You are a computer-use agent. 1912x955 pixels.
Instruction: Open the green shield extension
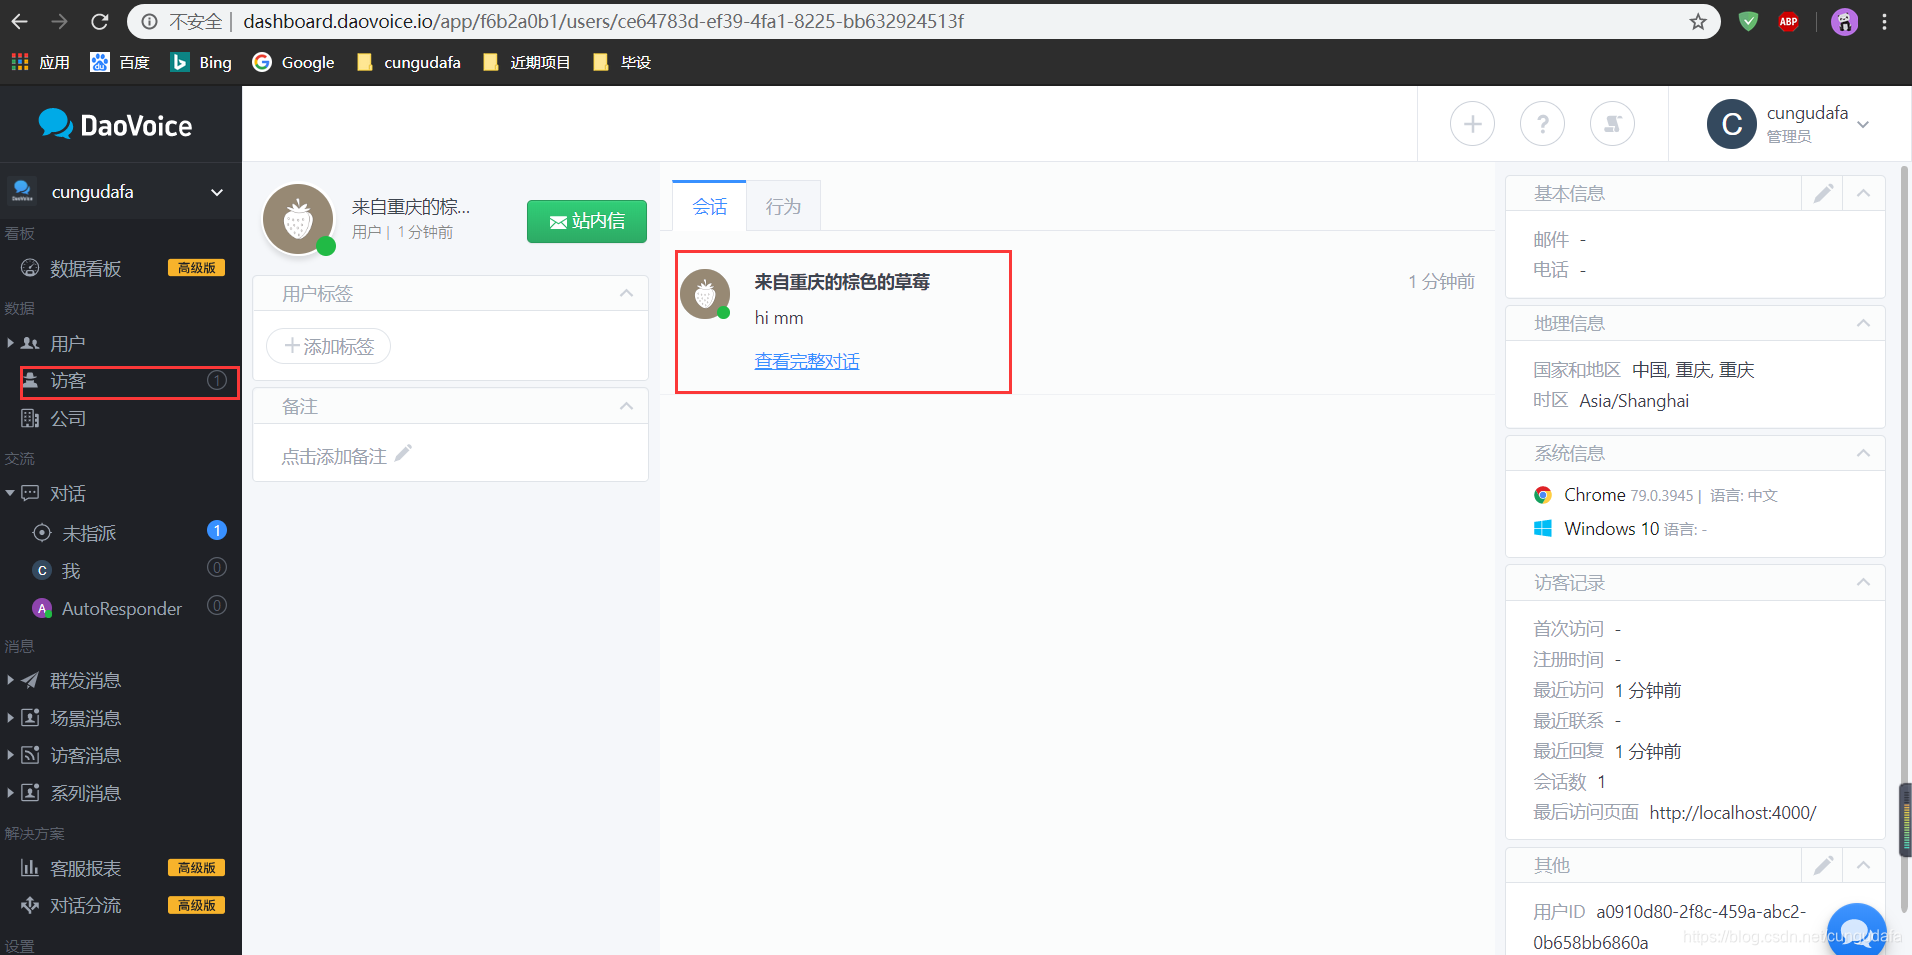click(1748, 21)
